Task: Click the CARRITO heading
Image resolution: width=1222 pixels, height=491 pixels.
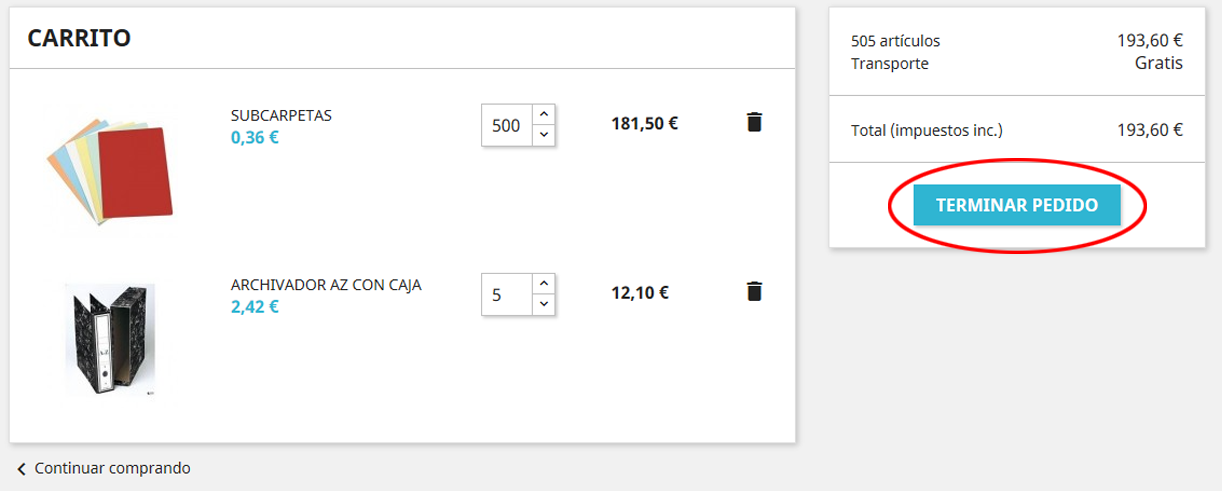Action: click(x=79, y=39)
